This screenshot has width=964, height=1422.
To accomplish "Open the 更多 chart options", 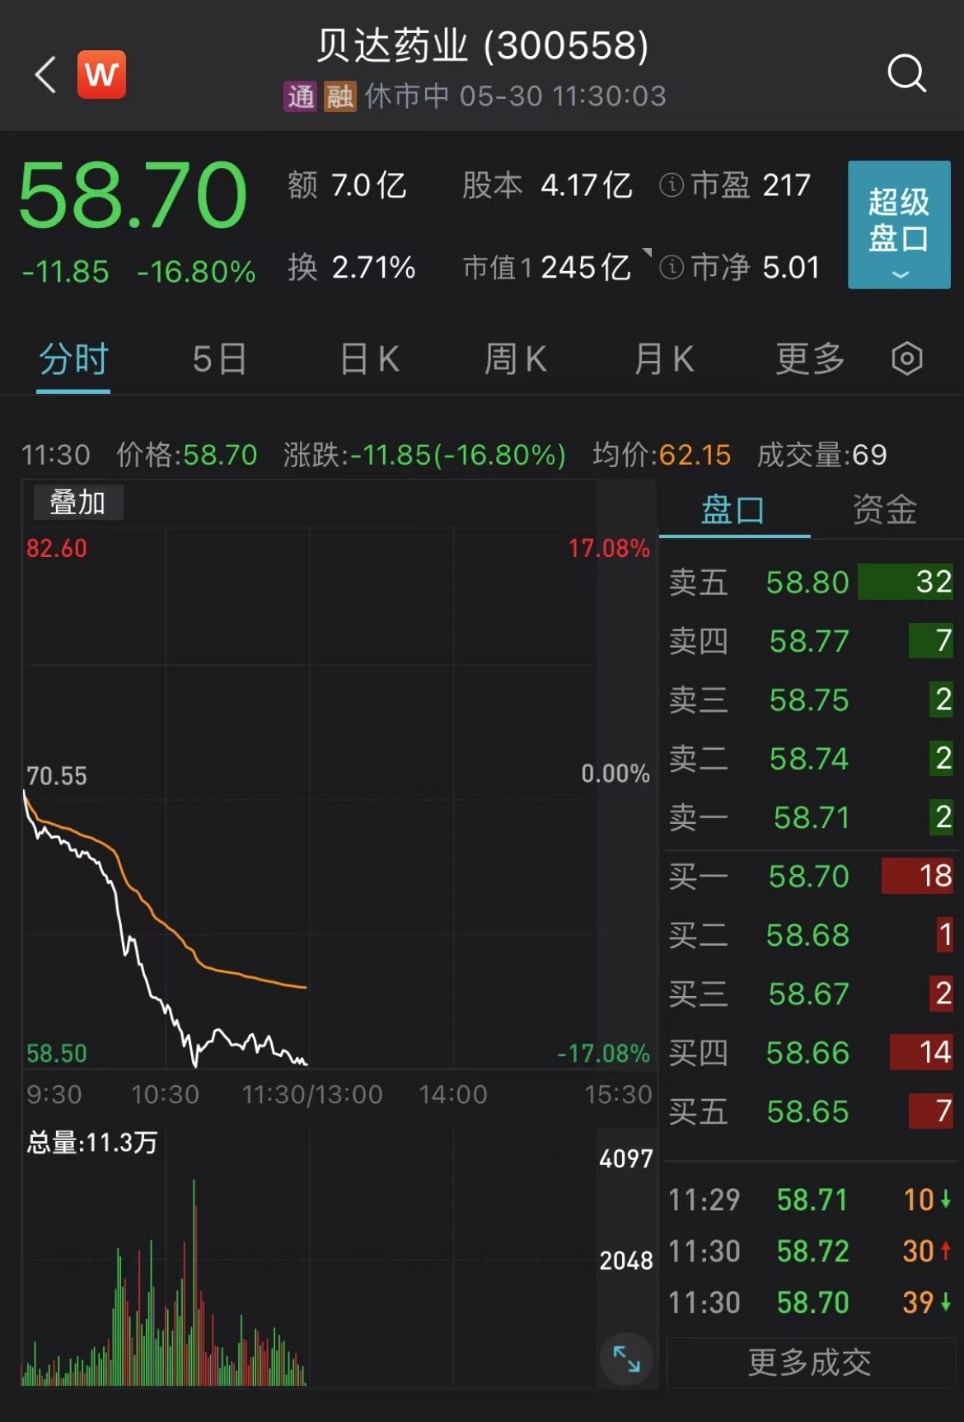I will pos(808,359).
